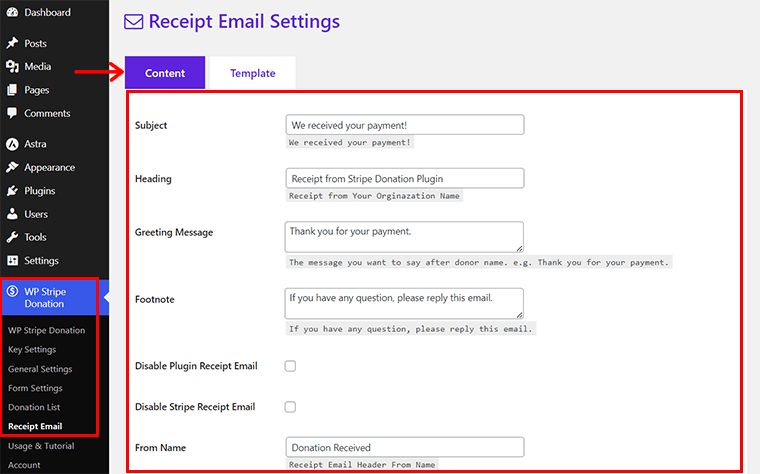
Task: Open Donation List submenu
Action: click(34, 407)
